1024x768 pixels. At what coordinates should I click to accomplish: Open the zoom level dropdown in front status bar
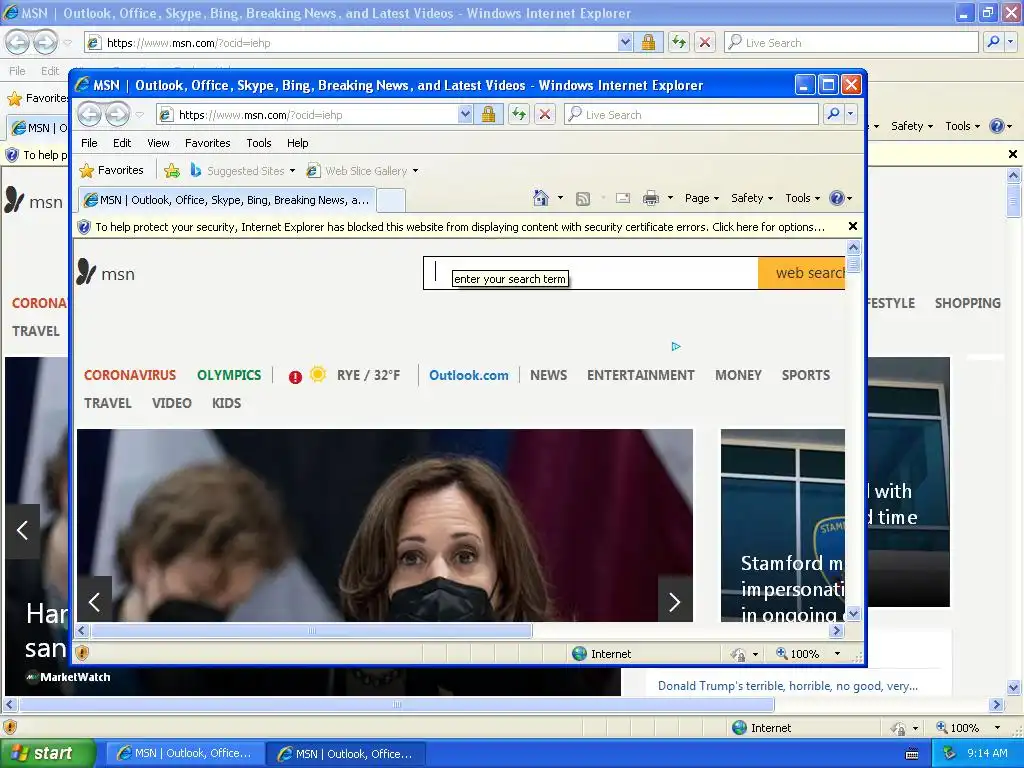click(x=837, y=654)
